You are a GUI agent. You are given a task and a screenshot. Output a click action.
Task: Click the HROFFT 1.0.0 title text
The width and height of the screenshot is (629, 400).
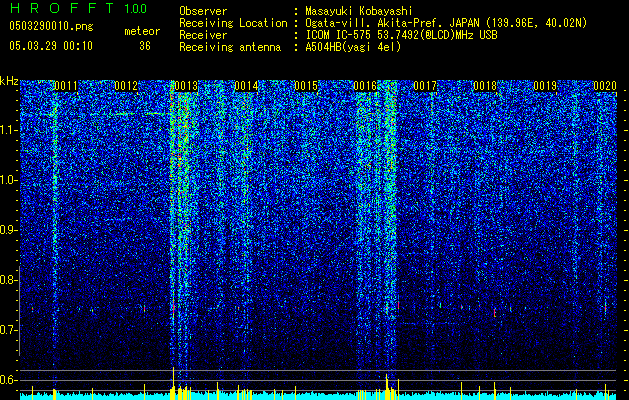pos(78,8)
